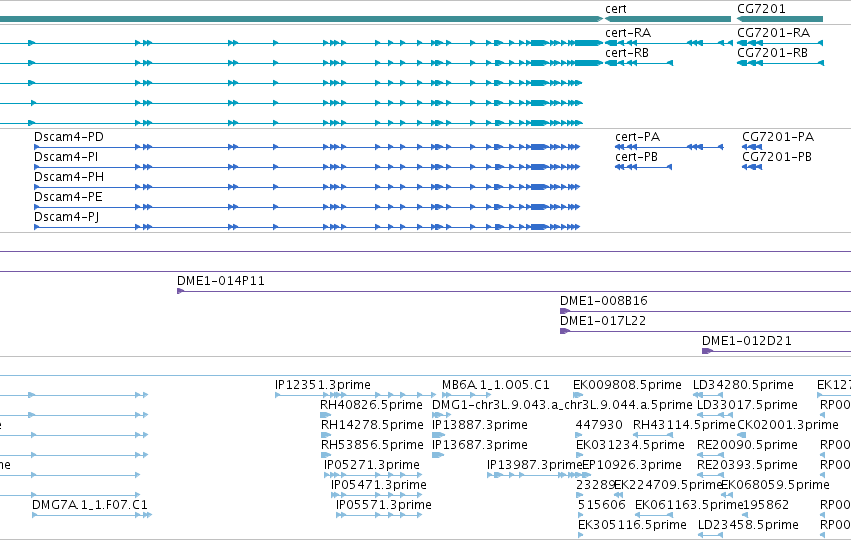This screenshot has height=540, width=851.
Task: Click EP10926.3prime EST label
Action: click(632, 465)
